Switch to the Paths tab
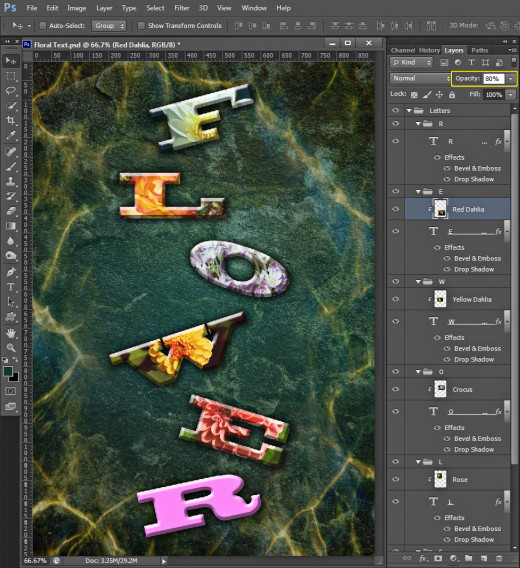This screenshot has width=520, height=568. pyautogui.click(x=479, y=50)
